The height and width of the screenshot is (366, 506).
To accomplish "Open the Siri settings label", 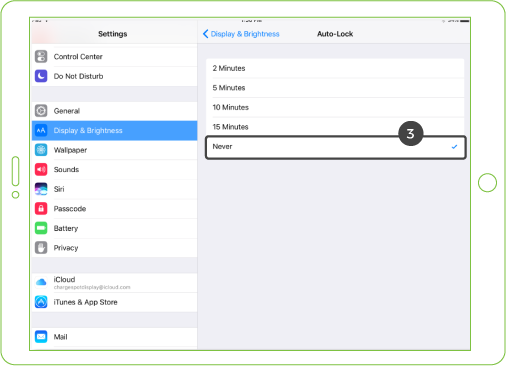I will [x=59, y=189].
